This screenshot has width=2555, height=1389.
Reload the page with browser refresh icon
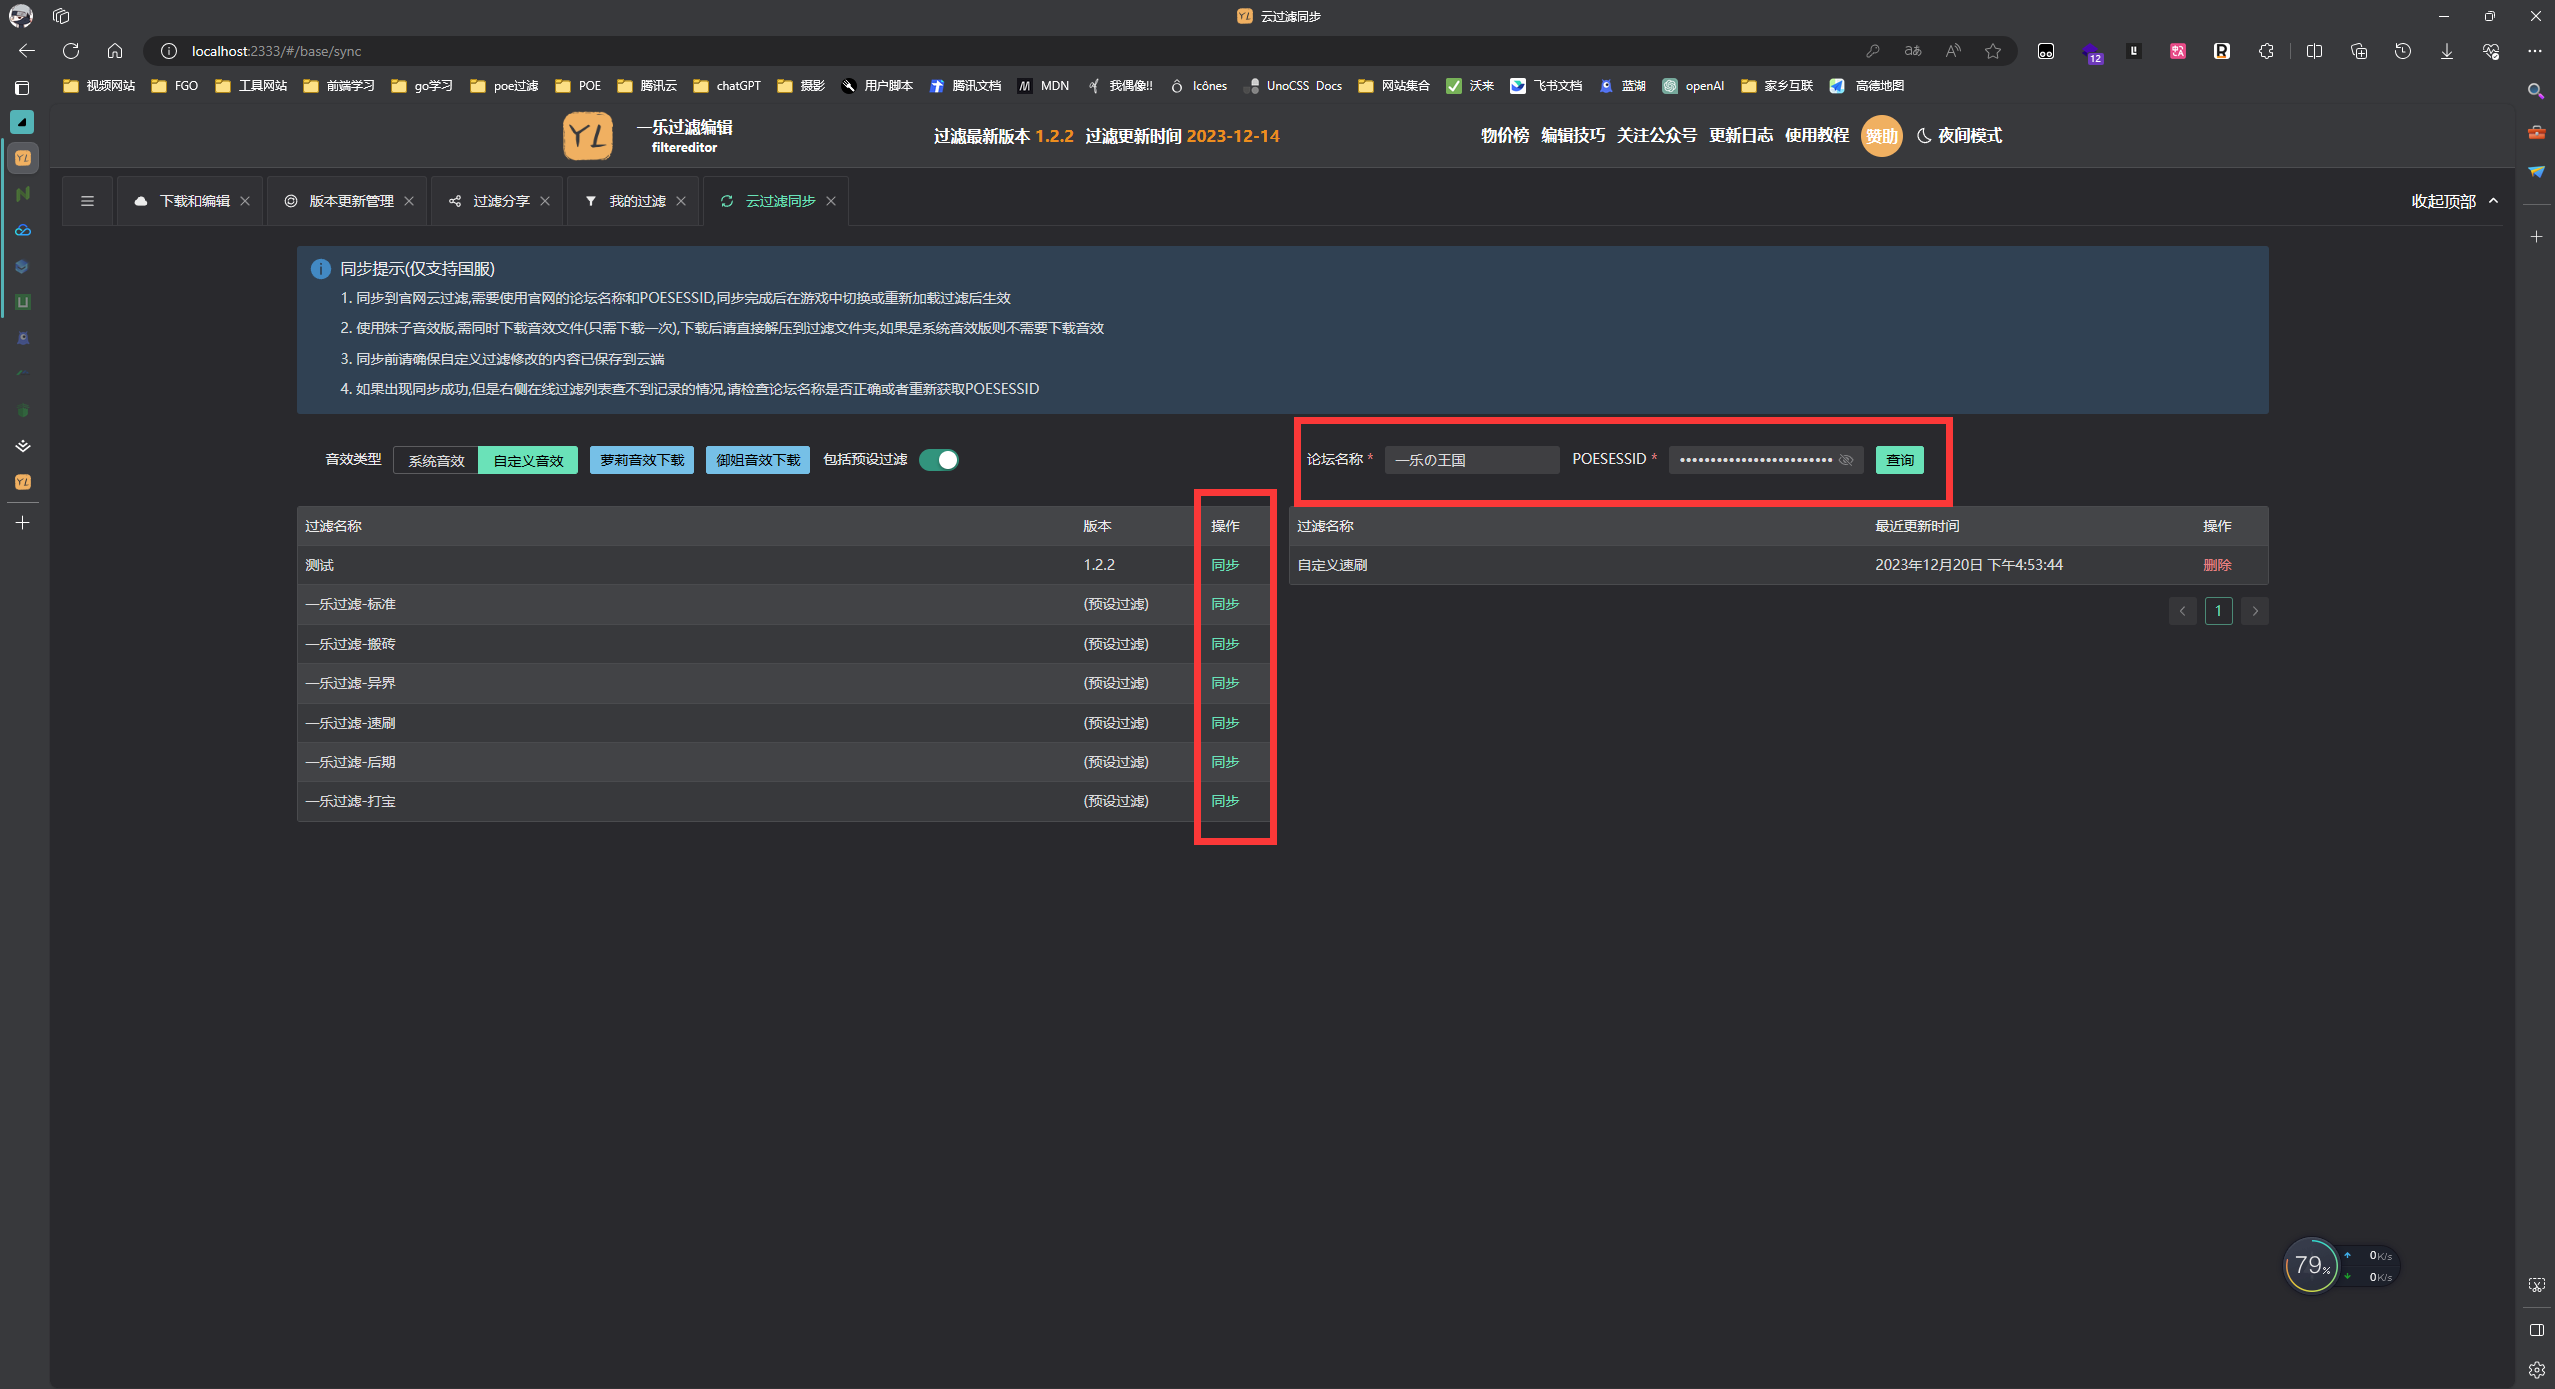[x=71, y=51]
